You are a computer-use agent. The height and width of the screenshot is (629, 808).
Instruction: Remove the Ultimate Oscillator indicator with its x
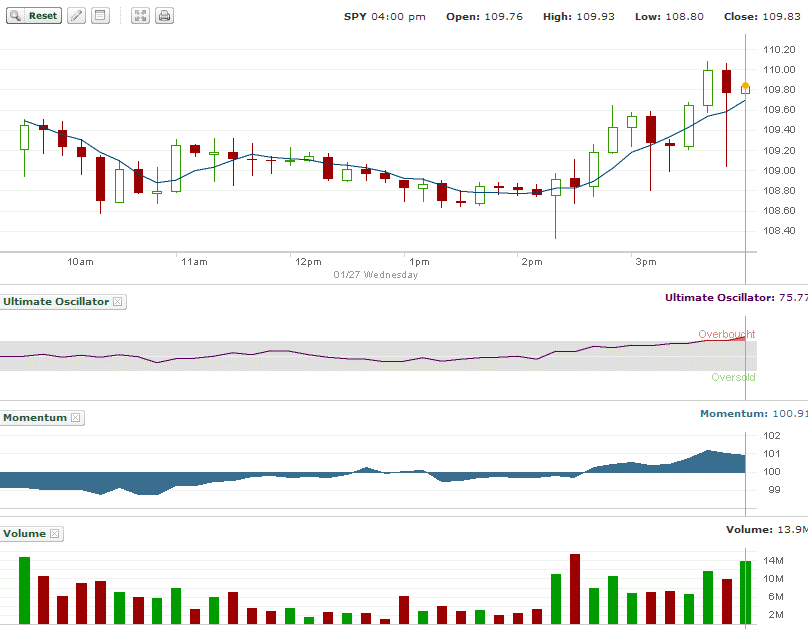pos(117,302)
